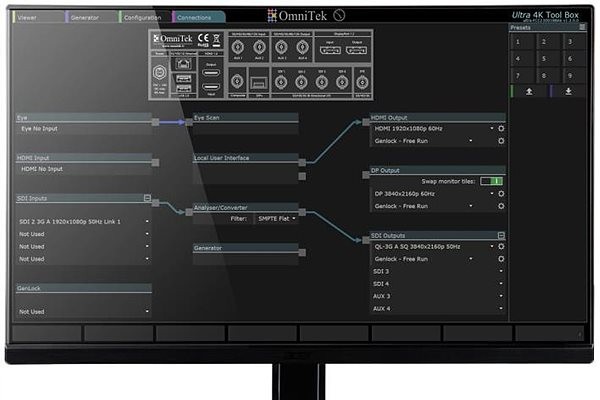600x400 pixels.
Task: Select preset 8
Action: click(548, 75)
